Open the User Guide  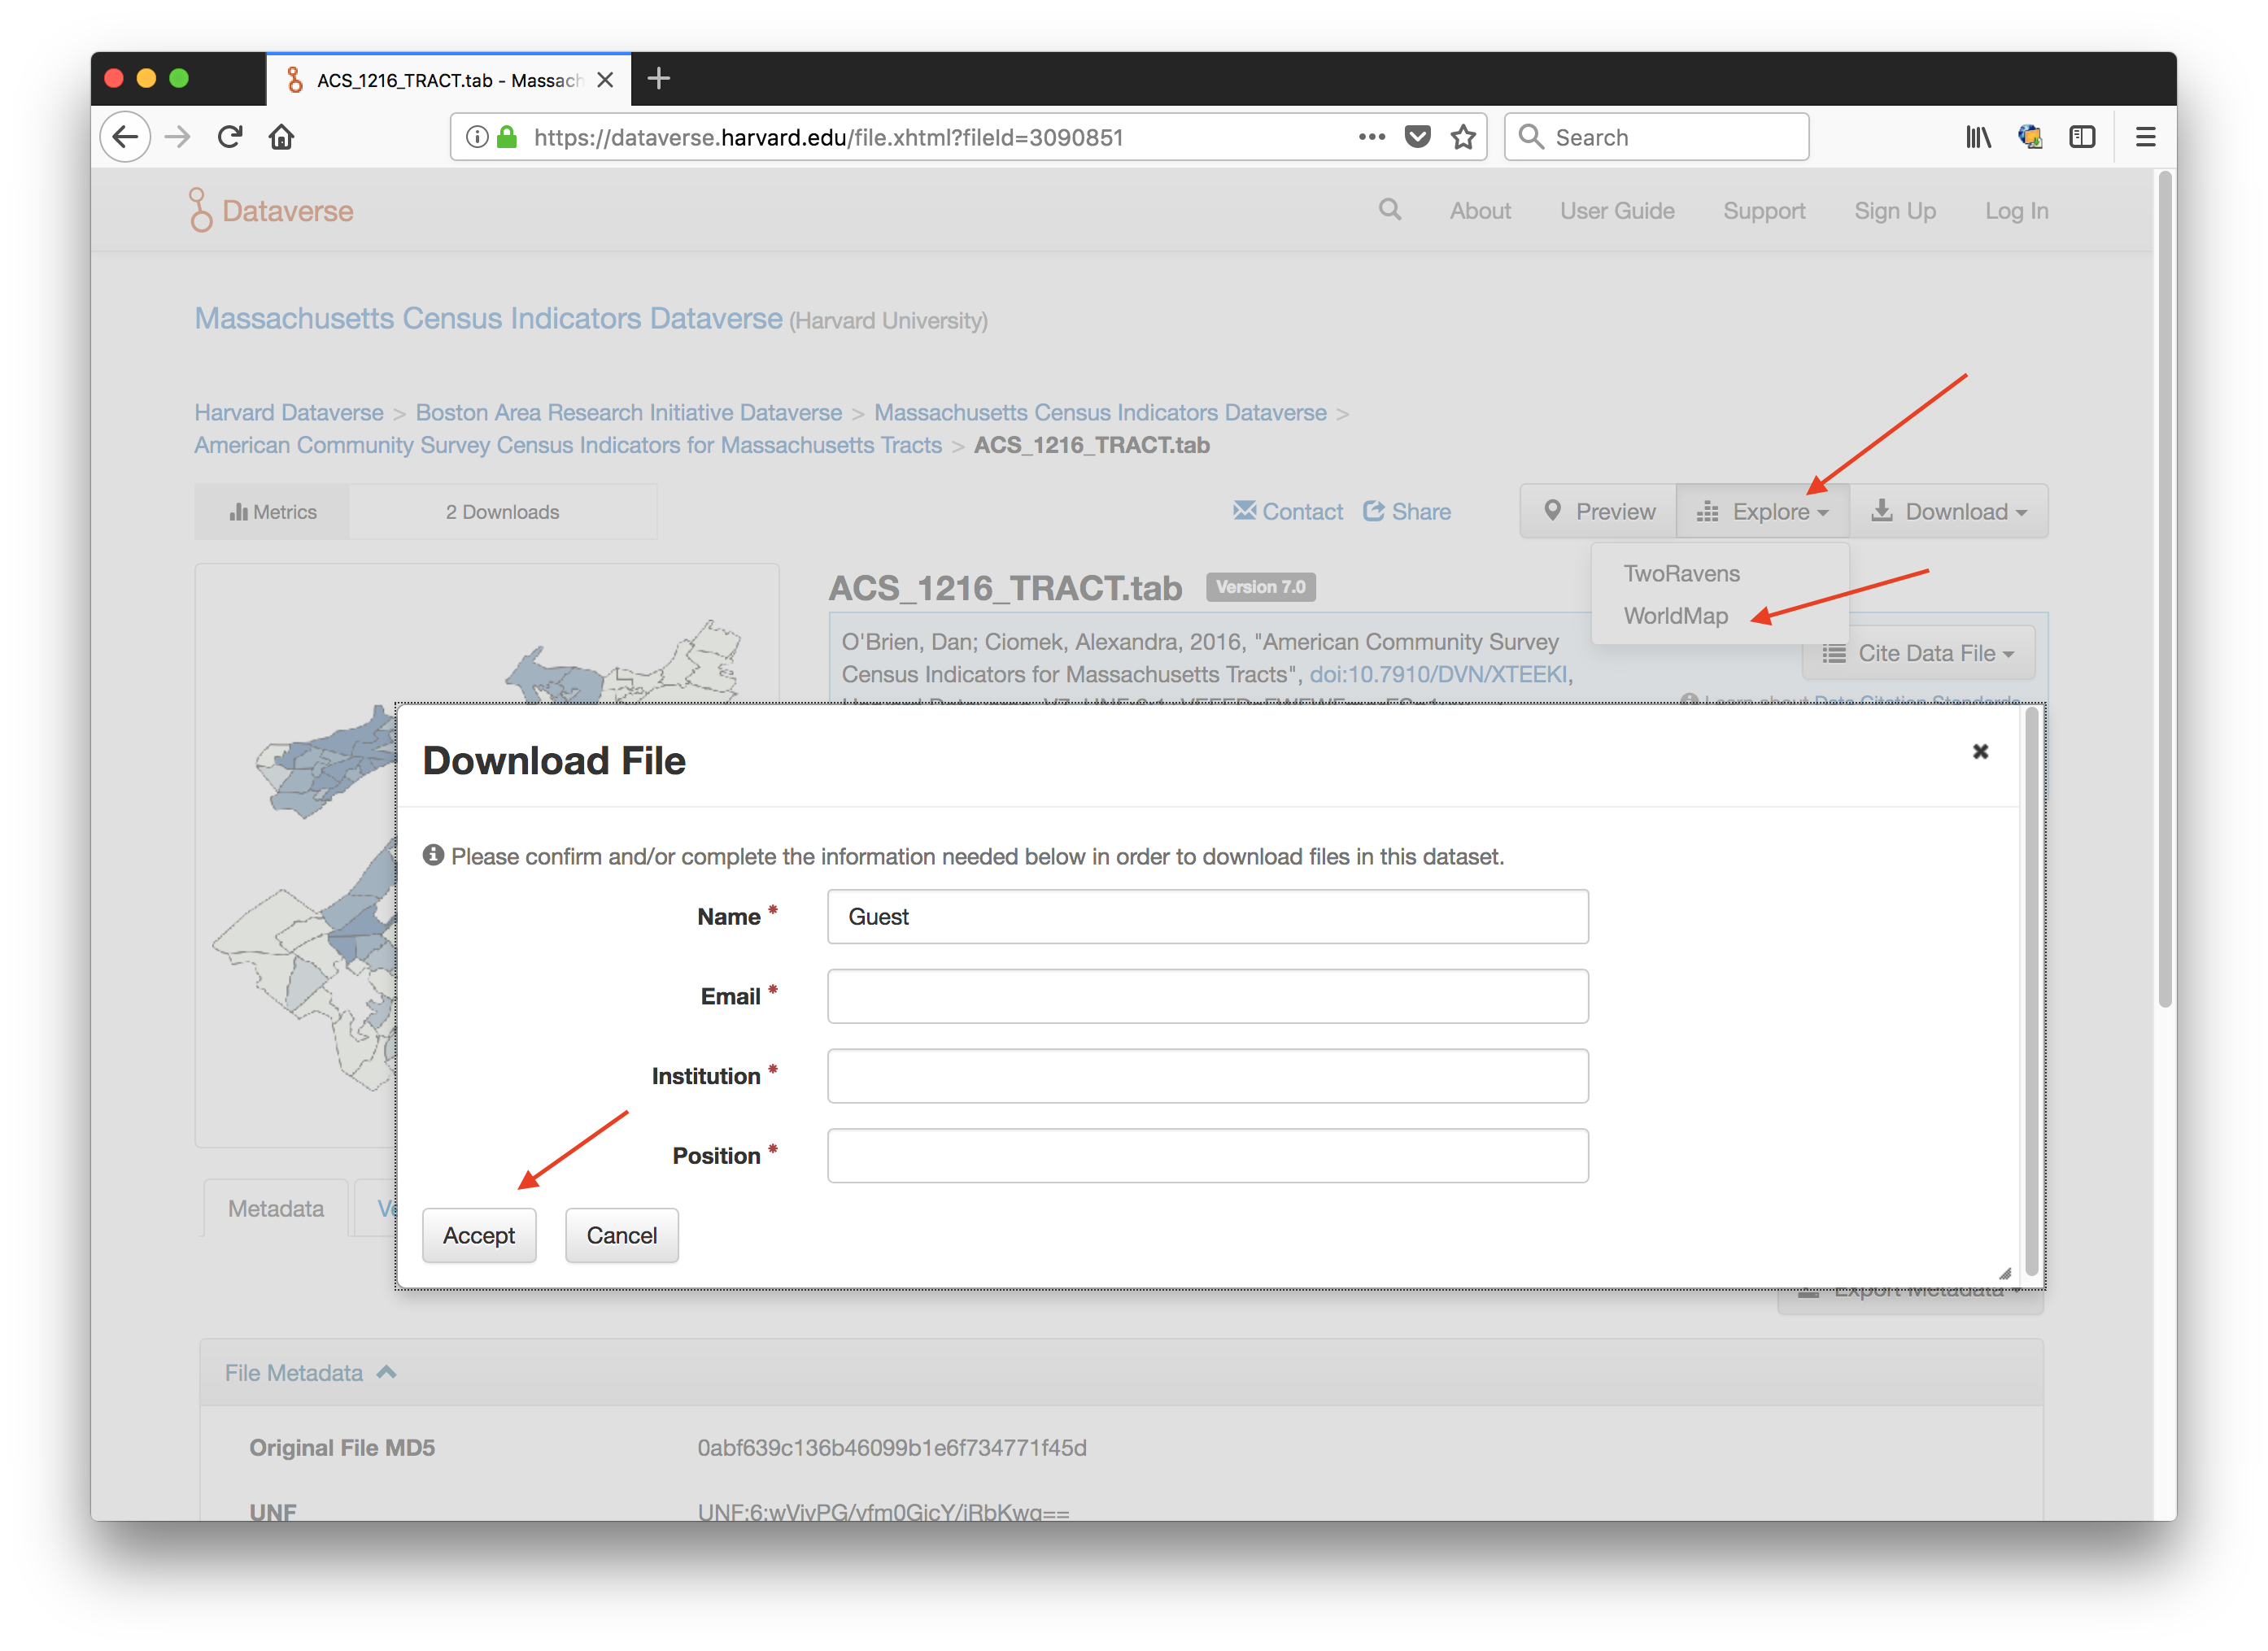click(x=1617, y=211)
